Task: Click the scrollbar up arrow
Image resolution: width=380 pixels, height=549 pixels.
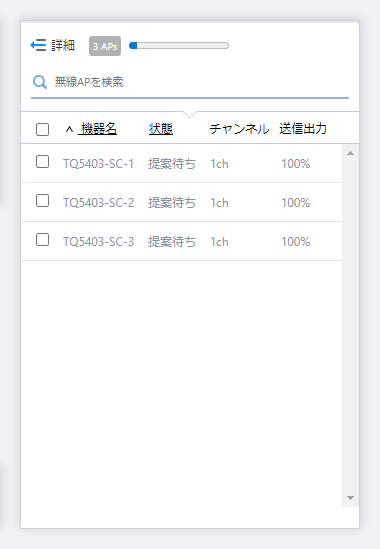Action: coord(350,153)
